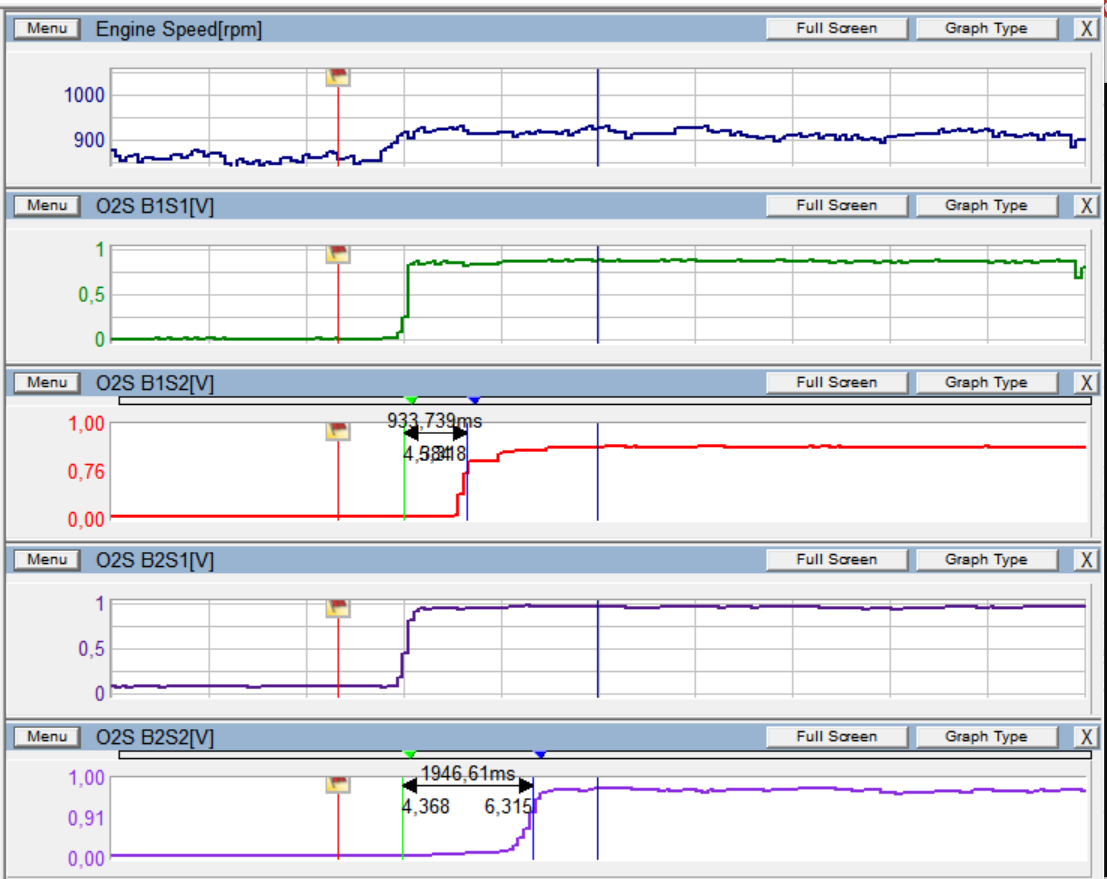Open the Menu for O2S B1S2 graph
The height and width of the screenshot is (879, 1107).
tap(47, 382)
